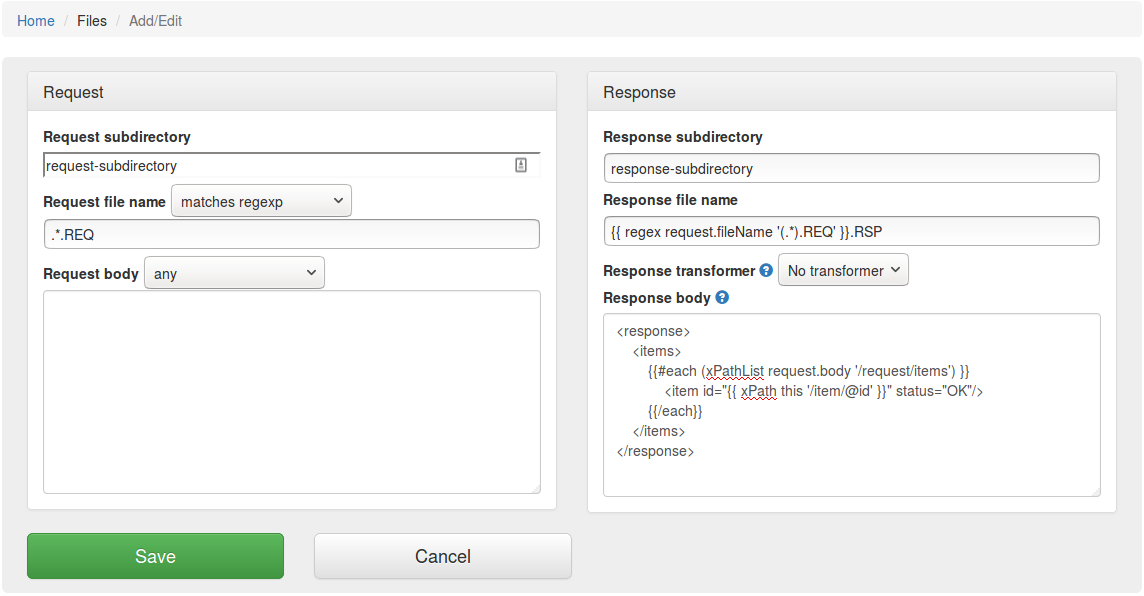
Task: Click the help icon beside Response transformer
Action: point(766,270)
